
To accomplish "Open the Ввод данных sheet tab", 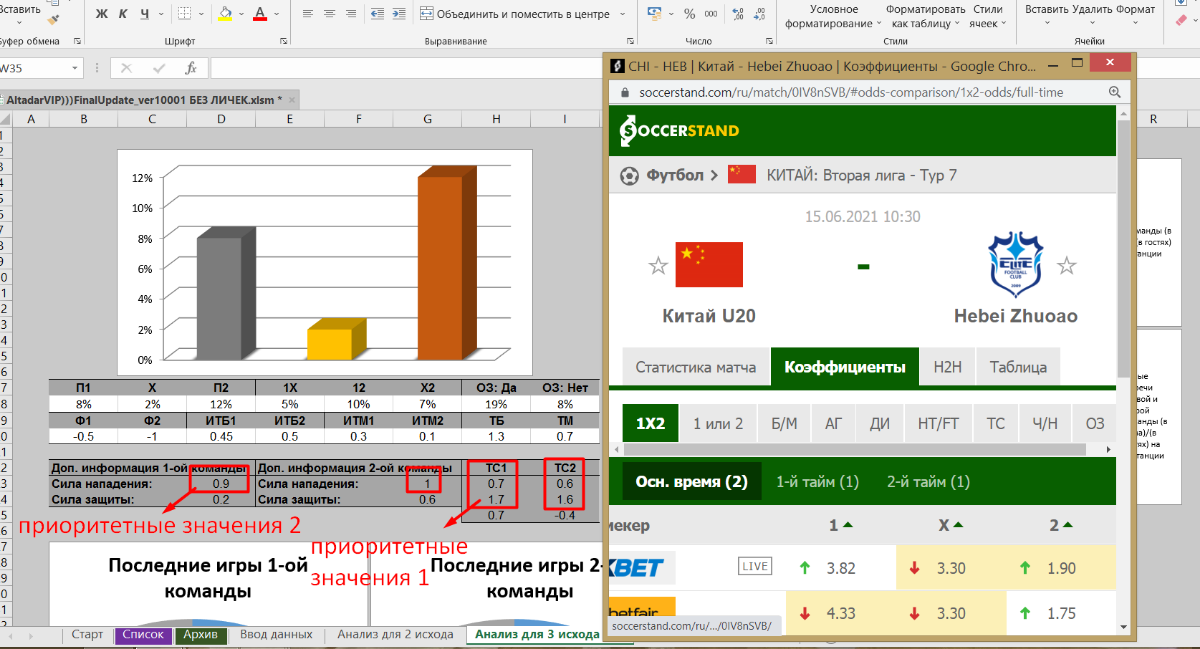I will [275, 634].
